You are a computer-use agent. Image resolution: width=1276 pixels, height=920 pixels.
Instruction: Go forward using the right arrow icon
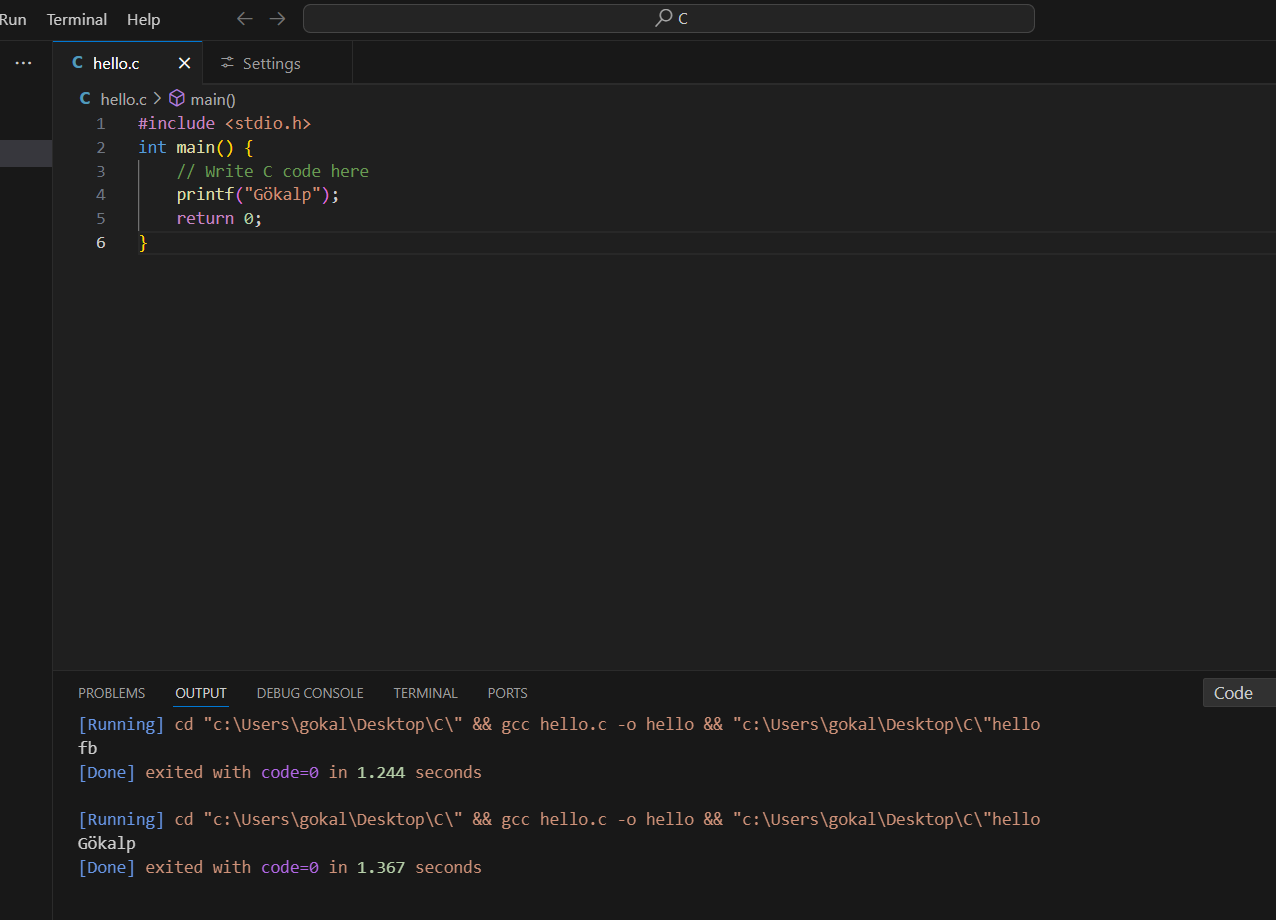(277, 19)
